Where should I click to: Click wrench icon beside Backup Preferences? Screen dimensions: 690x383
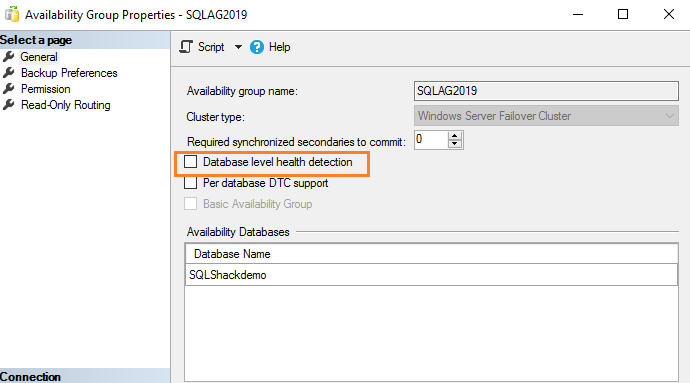[x=8, y=73]
